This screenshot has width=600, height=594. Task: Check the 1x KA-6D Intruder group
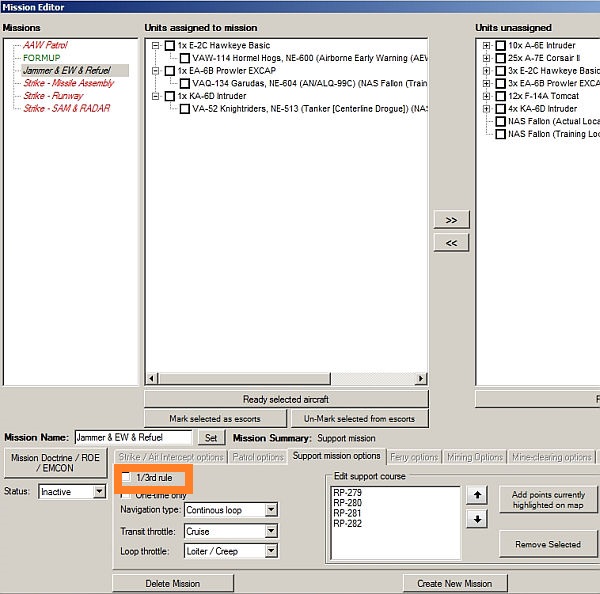[x=170, y=96]
